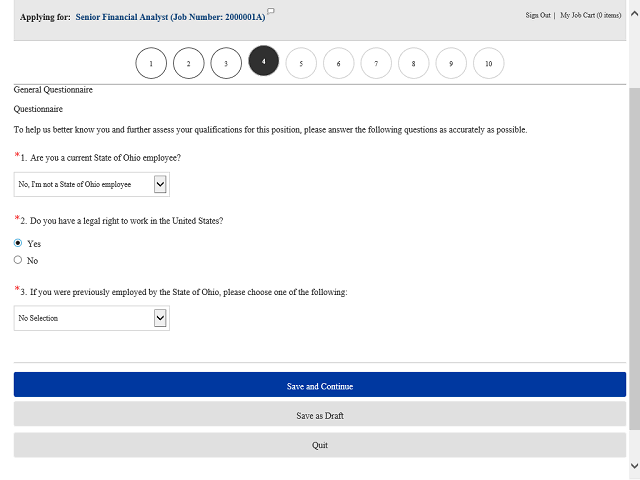Click the 'Applying for:' label
Screen dimensions: 640x480
45,17
